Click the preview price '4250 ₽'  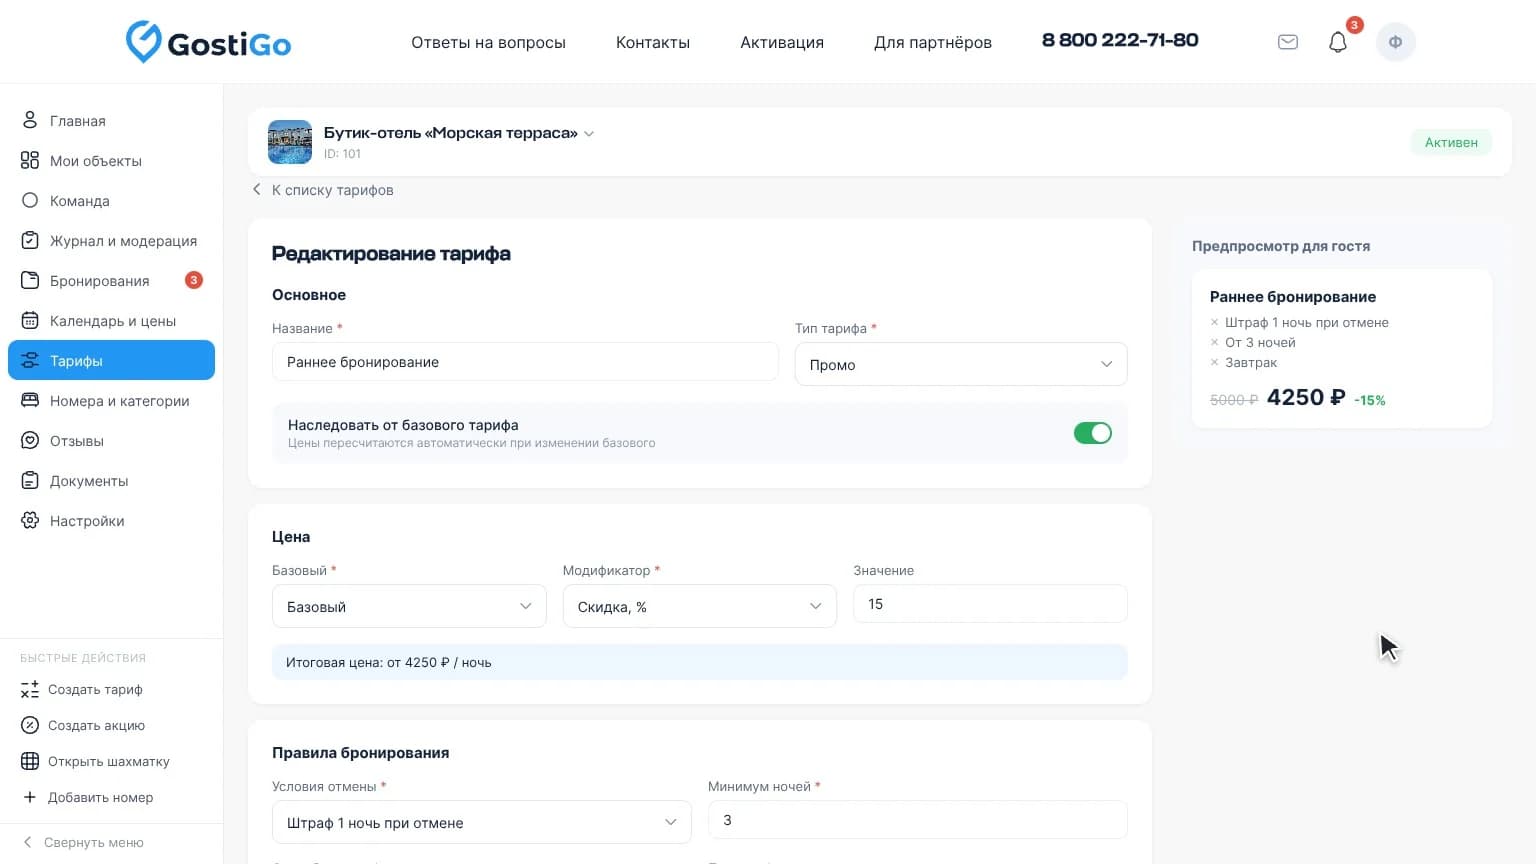point(1306,397)
